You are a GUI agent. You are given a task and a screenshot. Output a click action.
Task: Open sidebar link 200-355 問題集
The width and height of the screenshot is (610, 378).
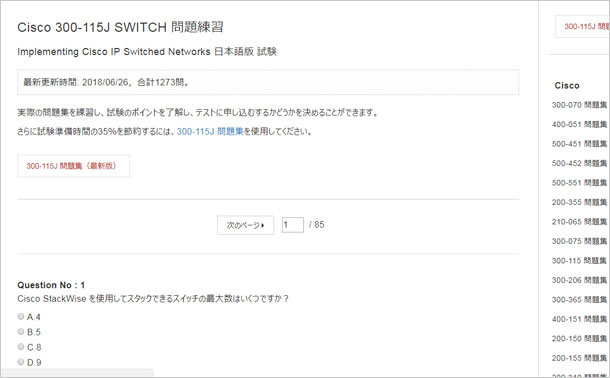[579, 202]
